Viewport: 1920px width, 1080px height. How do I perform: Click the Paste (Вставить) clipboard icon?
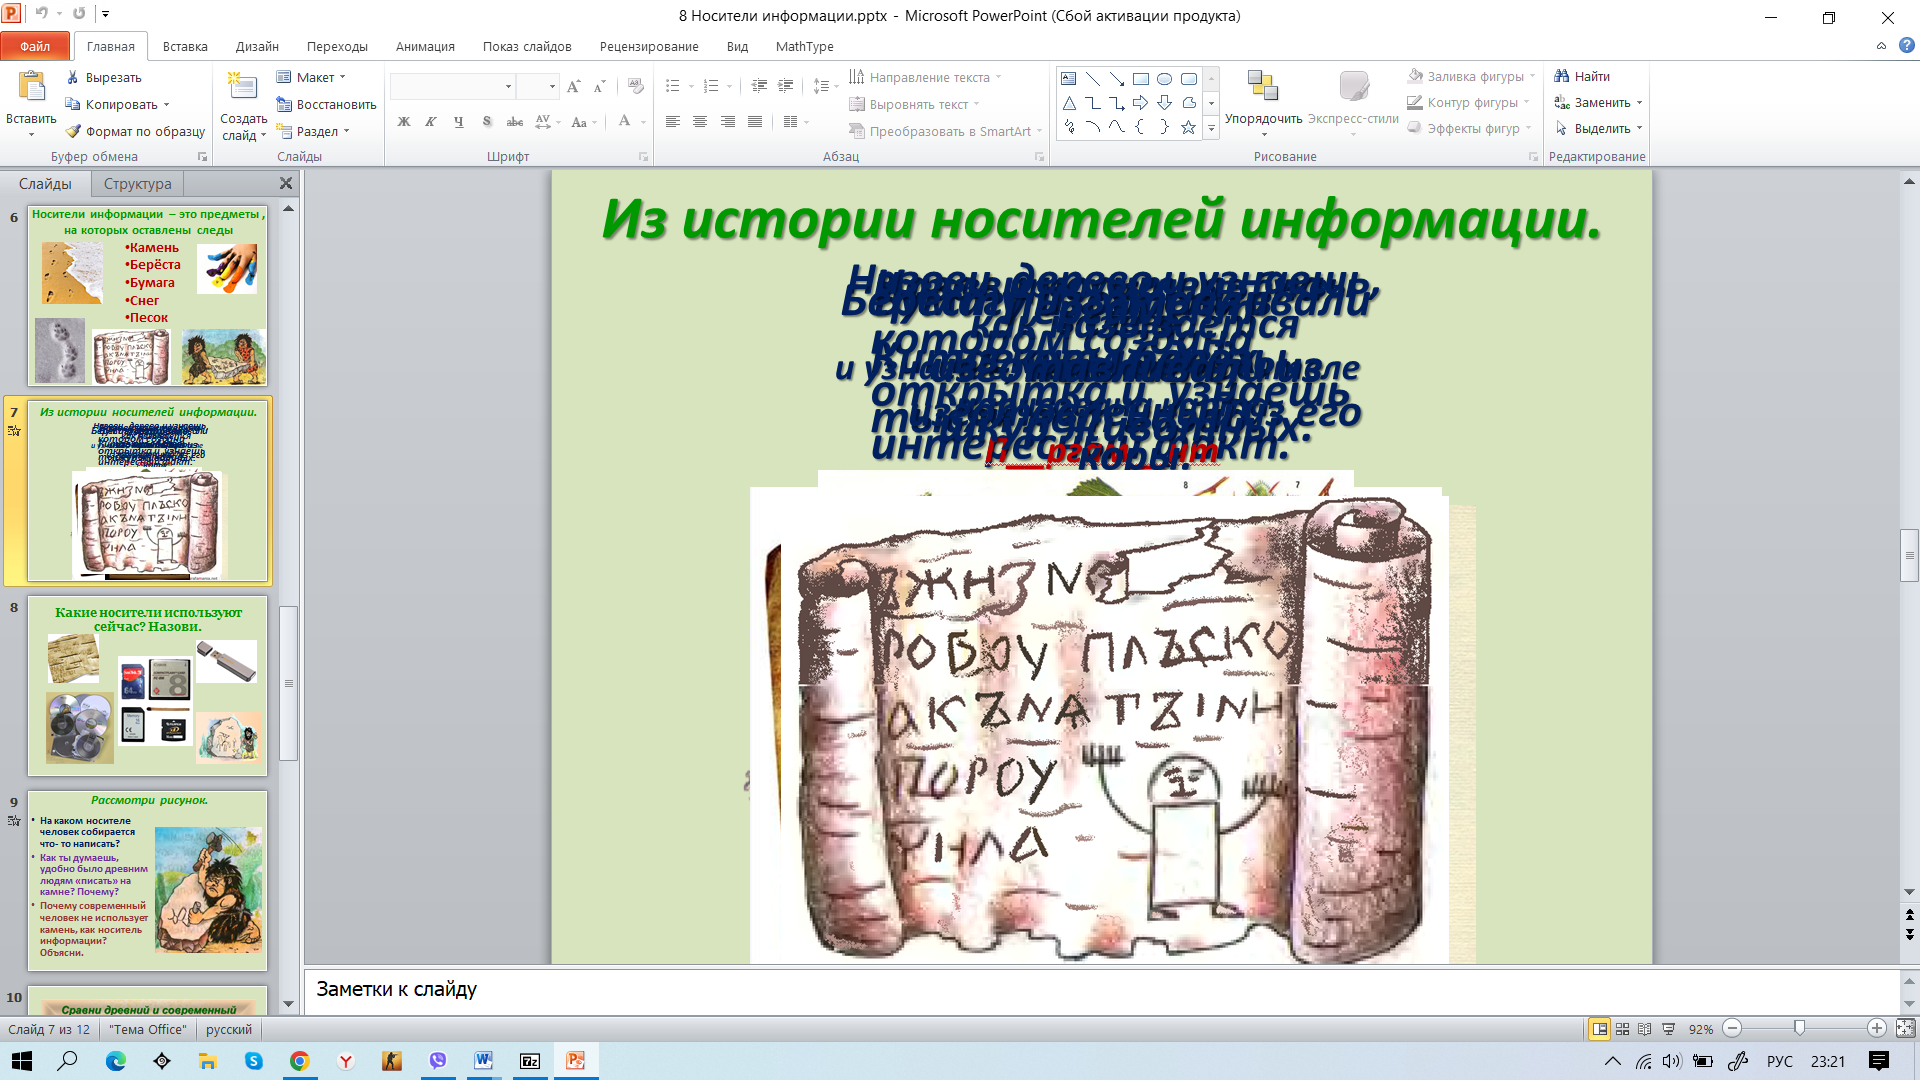point(31,88)
